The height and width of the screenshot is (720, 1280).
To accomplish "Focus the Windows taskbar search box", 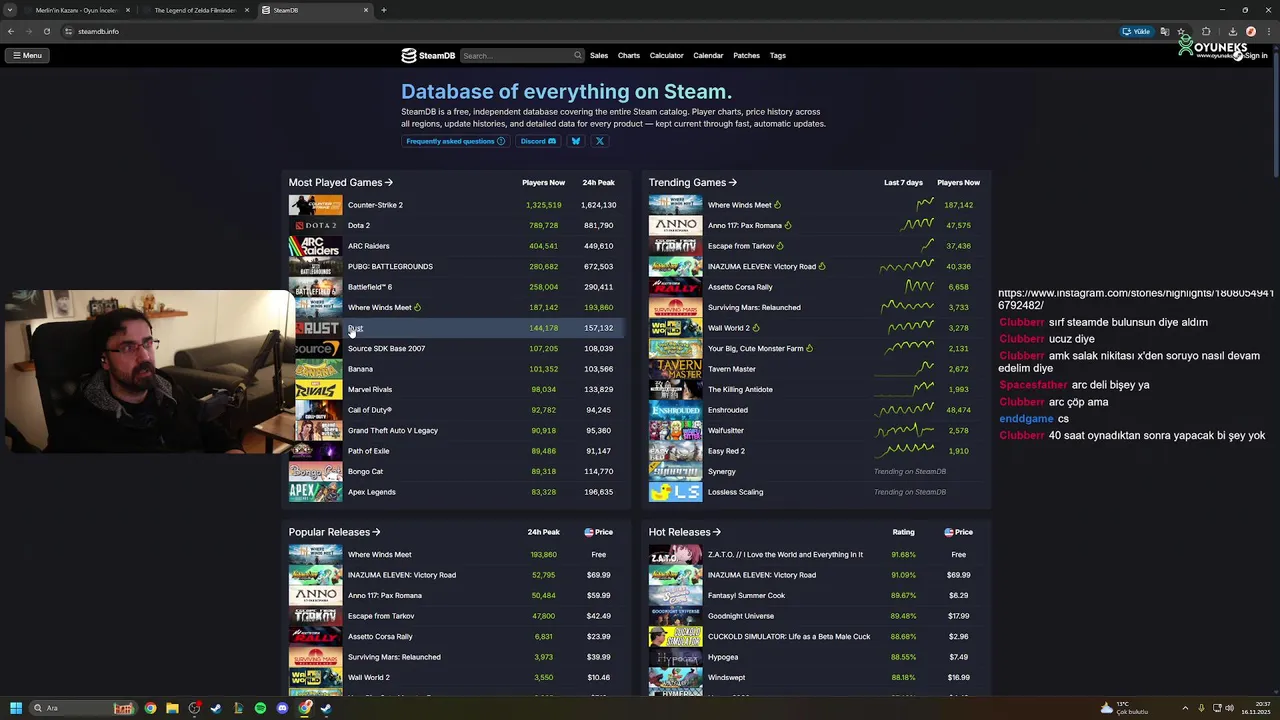I will (85, 708).
